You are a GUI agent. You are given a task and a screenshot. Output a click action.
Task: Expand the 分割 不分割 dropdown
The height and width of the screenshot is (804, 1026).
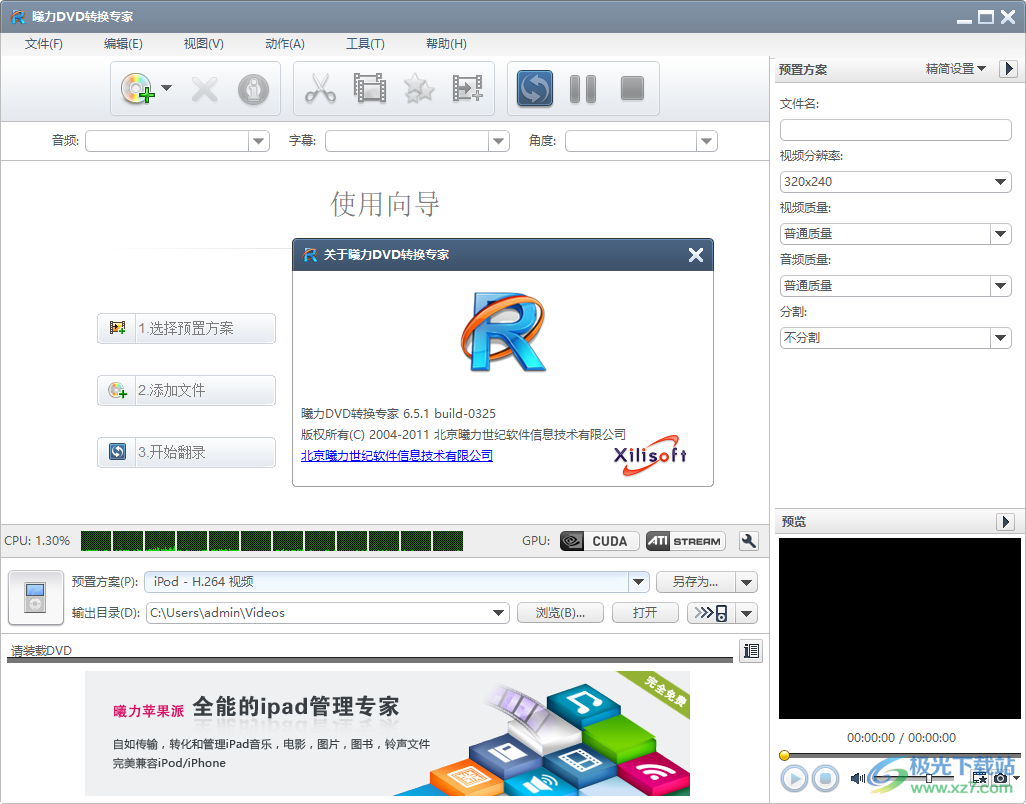point(1000,338)
